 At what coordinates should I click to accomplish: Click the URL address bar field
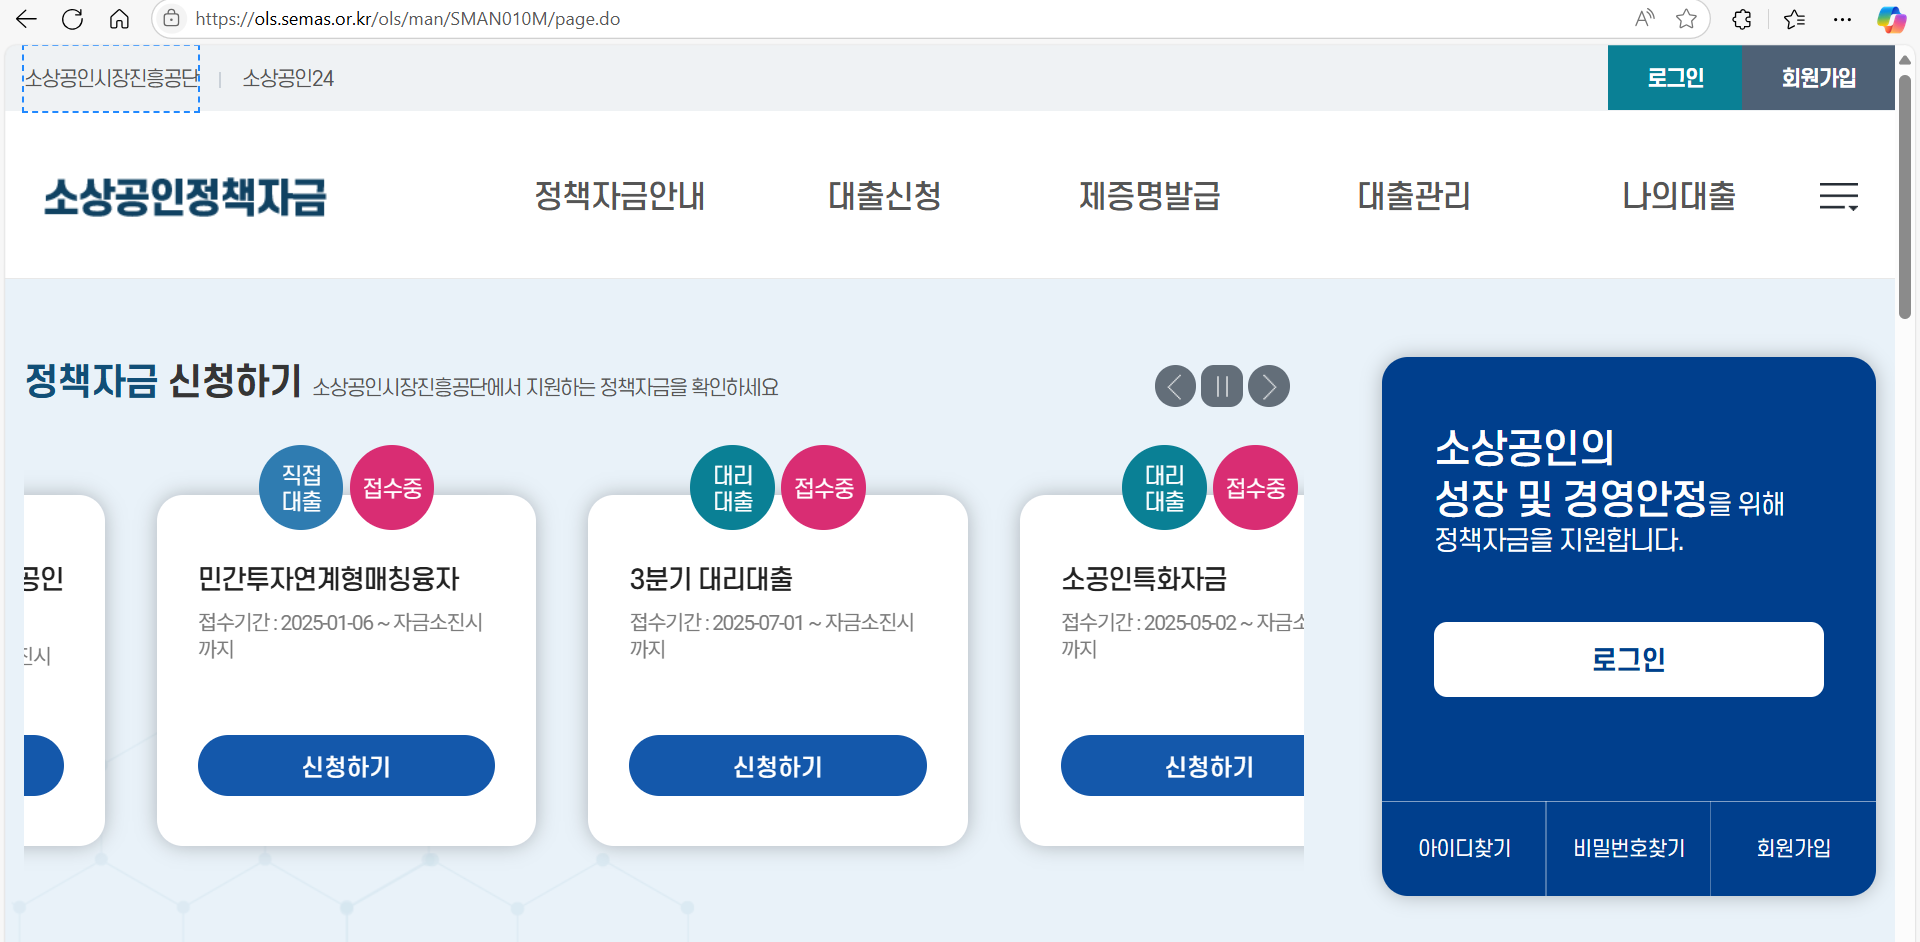point(900,19)
